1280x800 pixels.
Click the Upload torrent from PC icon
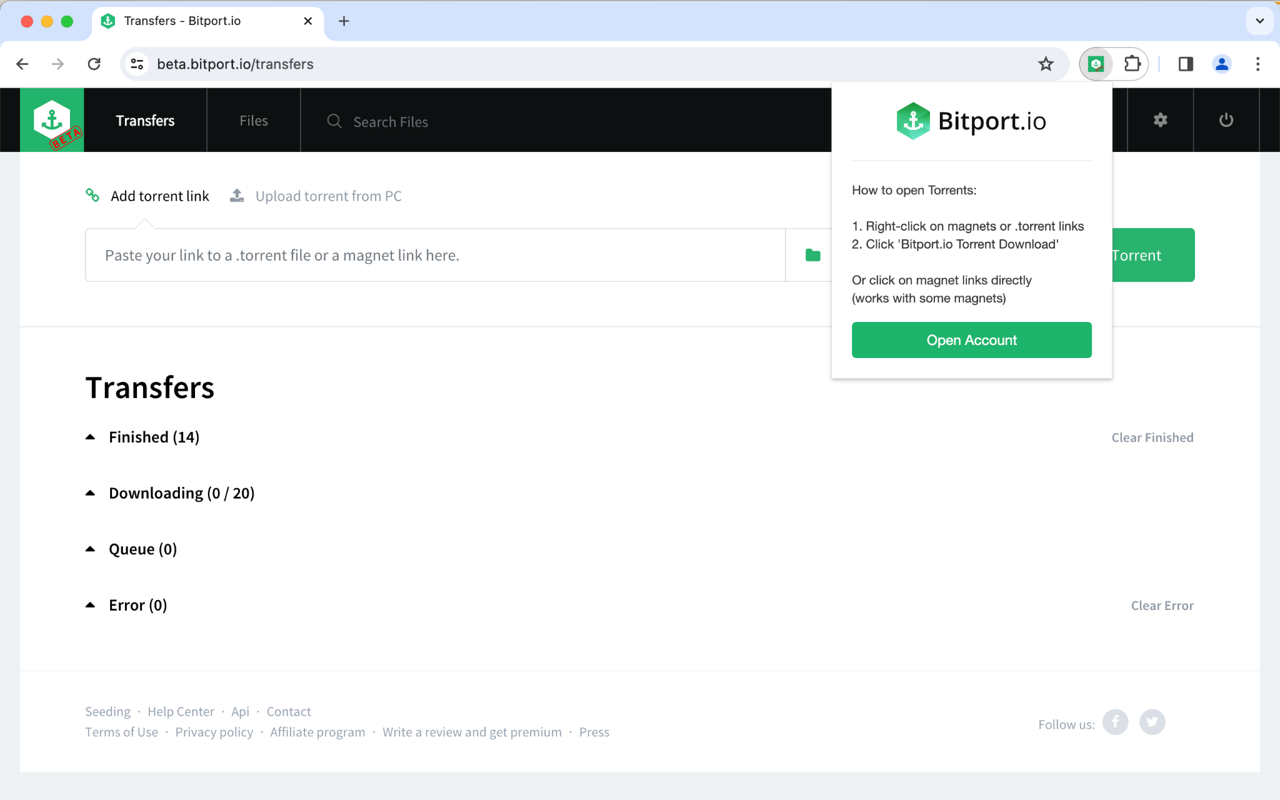pos(237,195)
